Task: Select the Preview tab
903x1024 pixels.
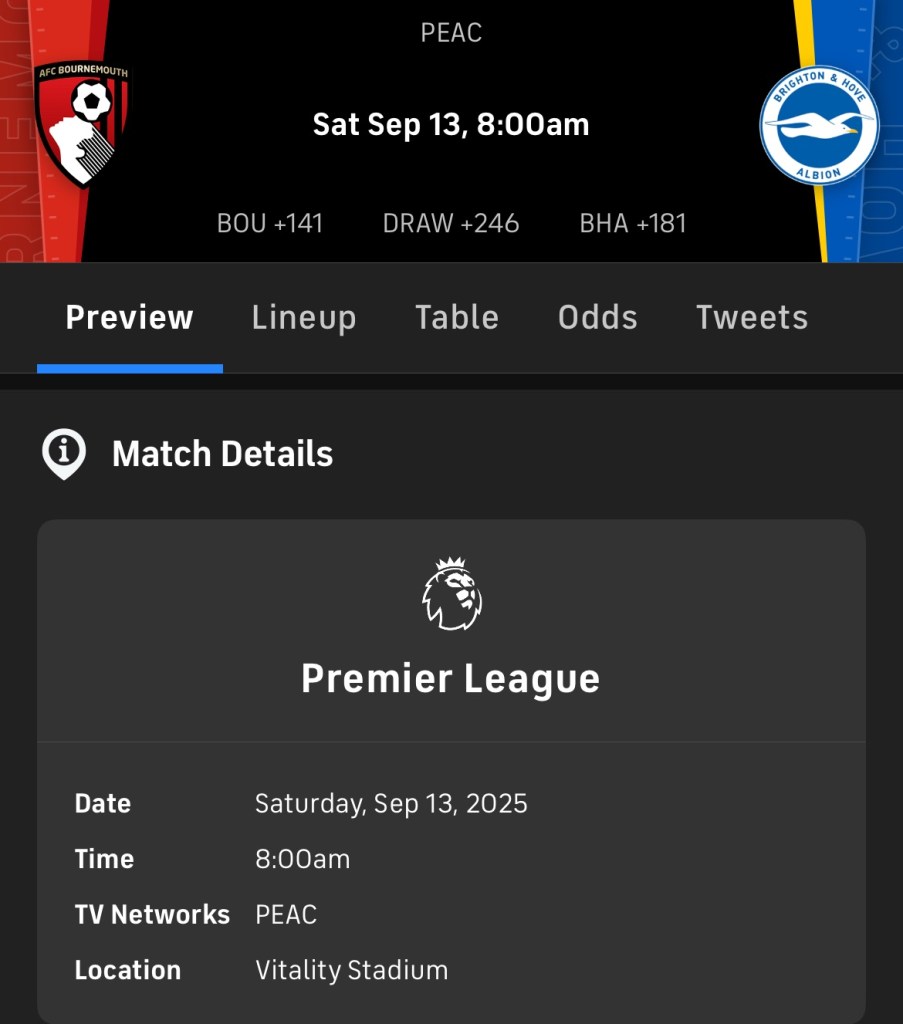Action: click(x=129, y=318)
